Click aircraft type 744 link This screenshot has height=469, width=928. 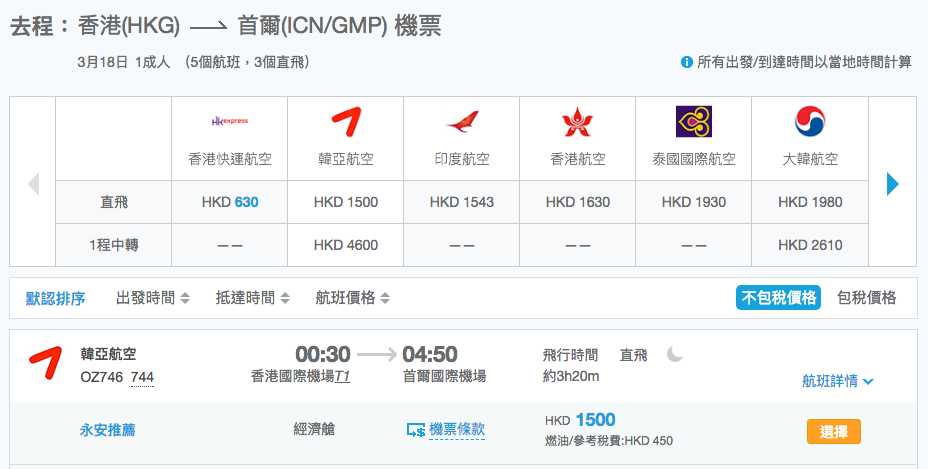click(142, 377)
